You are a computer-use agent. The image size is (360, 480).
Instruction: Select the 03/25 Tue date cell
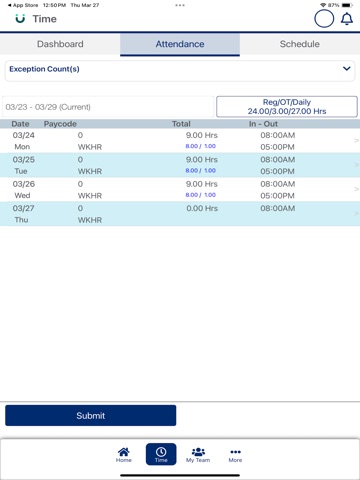23,165
